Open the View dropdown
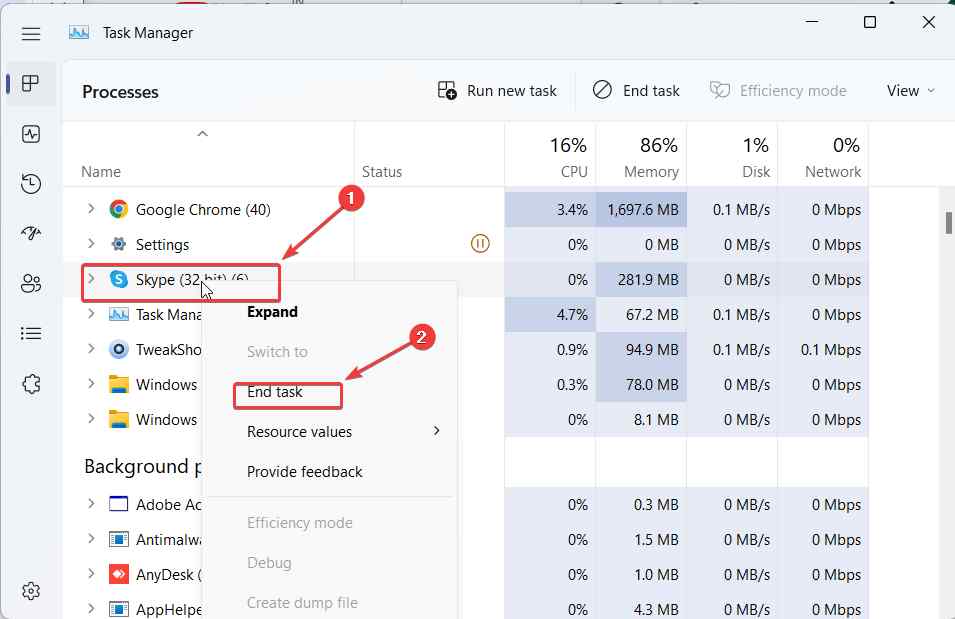955x619 pixels. 910,90
